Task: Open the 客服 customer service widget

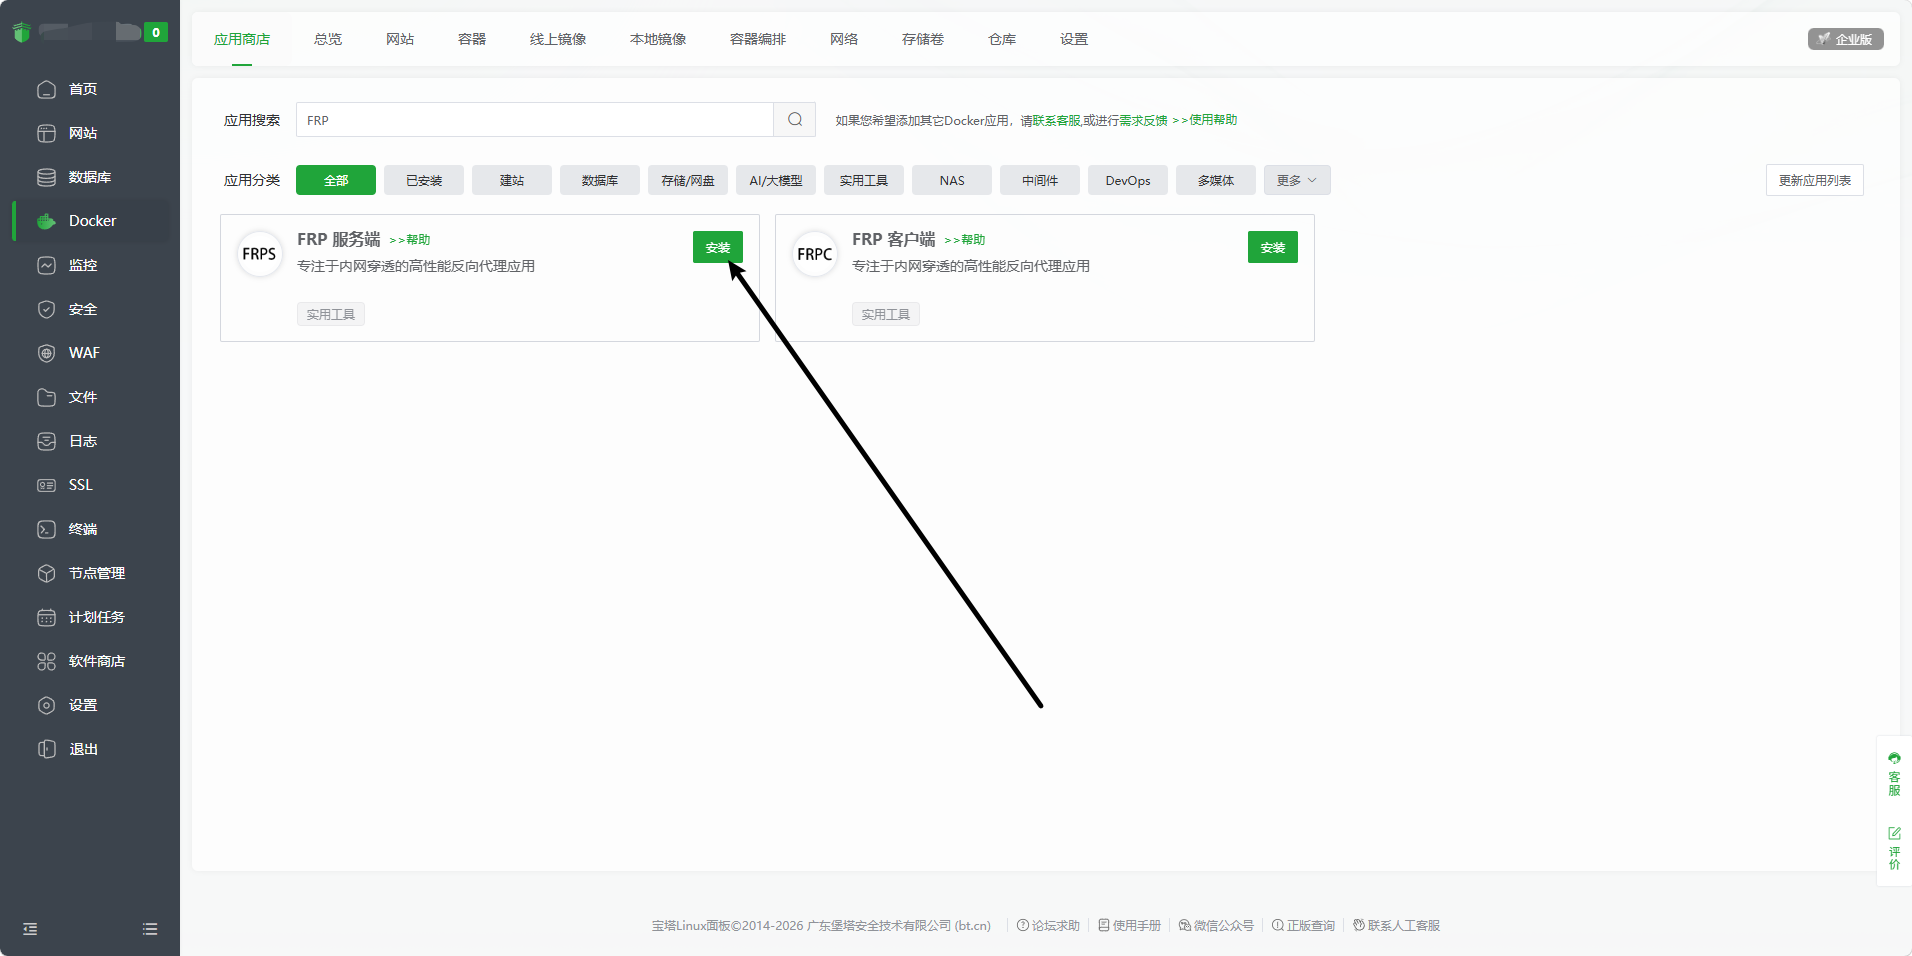Action: [x=1894, y=774]
